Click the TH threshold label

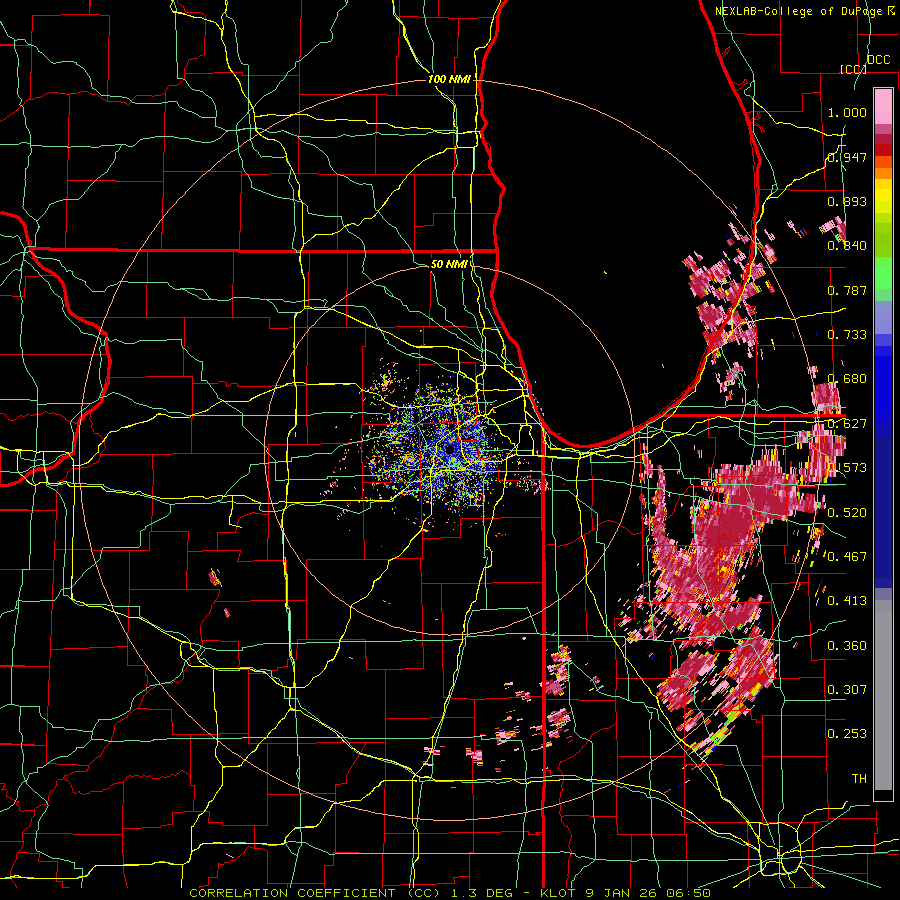[x=859, y=778]
